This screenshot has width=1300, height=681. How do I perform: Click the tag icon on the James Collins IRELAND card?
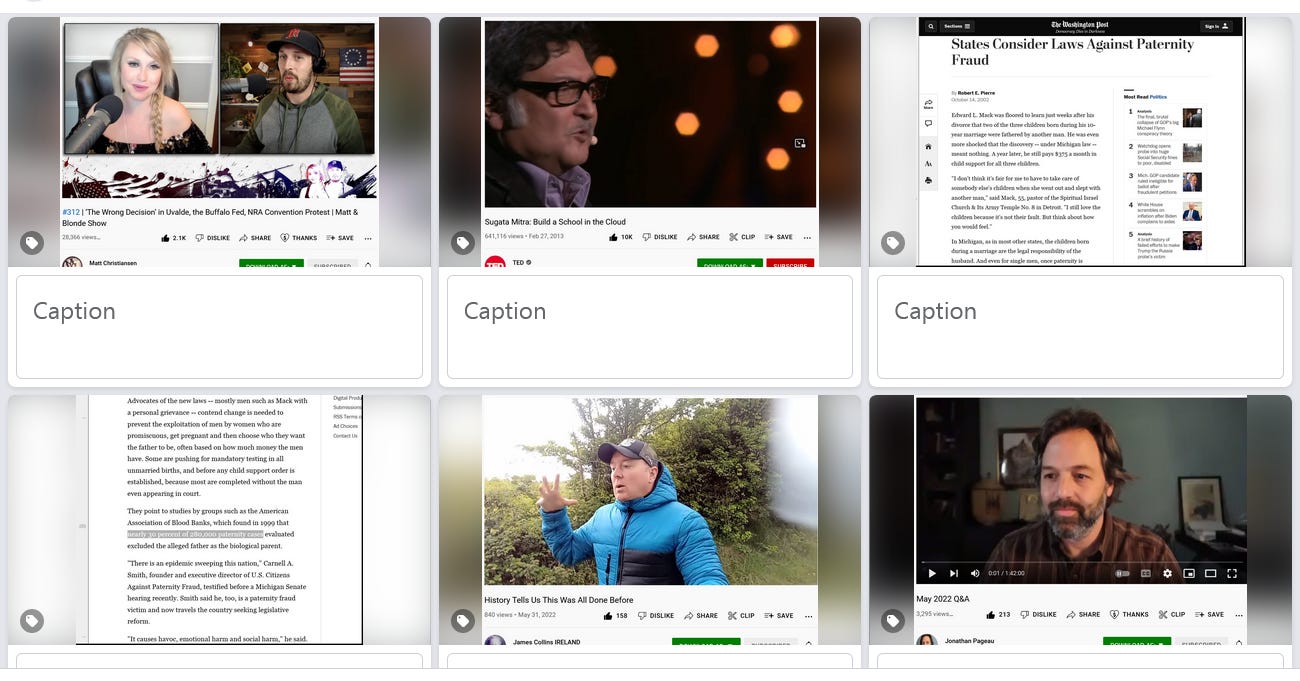462,621
